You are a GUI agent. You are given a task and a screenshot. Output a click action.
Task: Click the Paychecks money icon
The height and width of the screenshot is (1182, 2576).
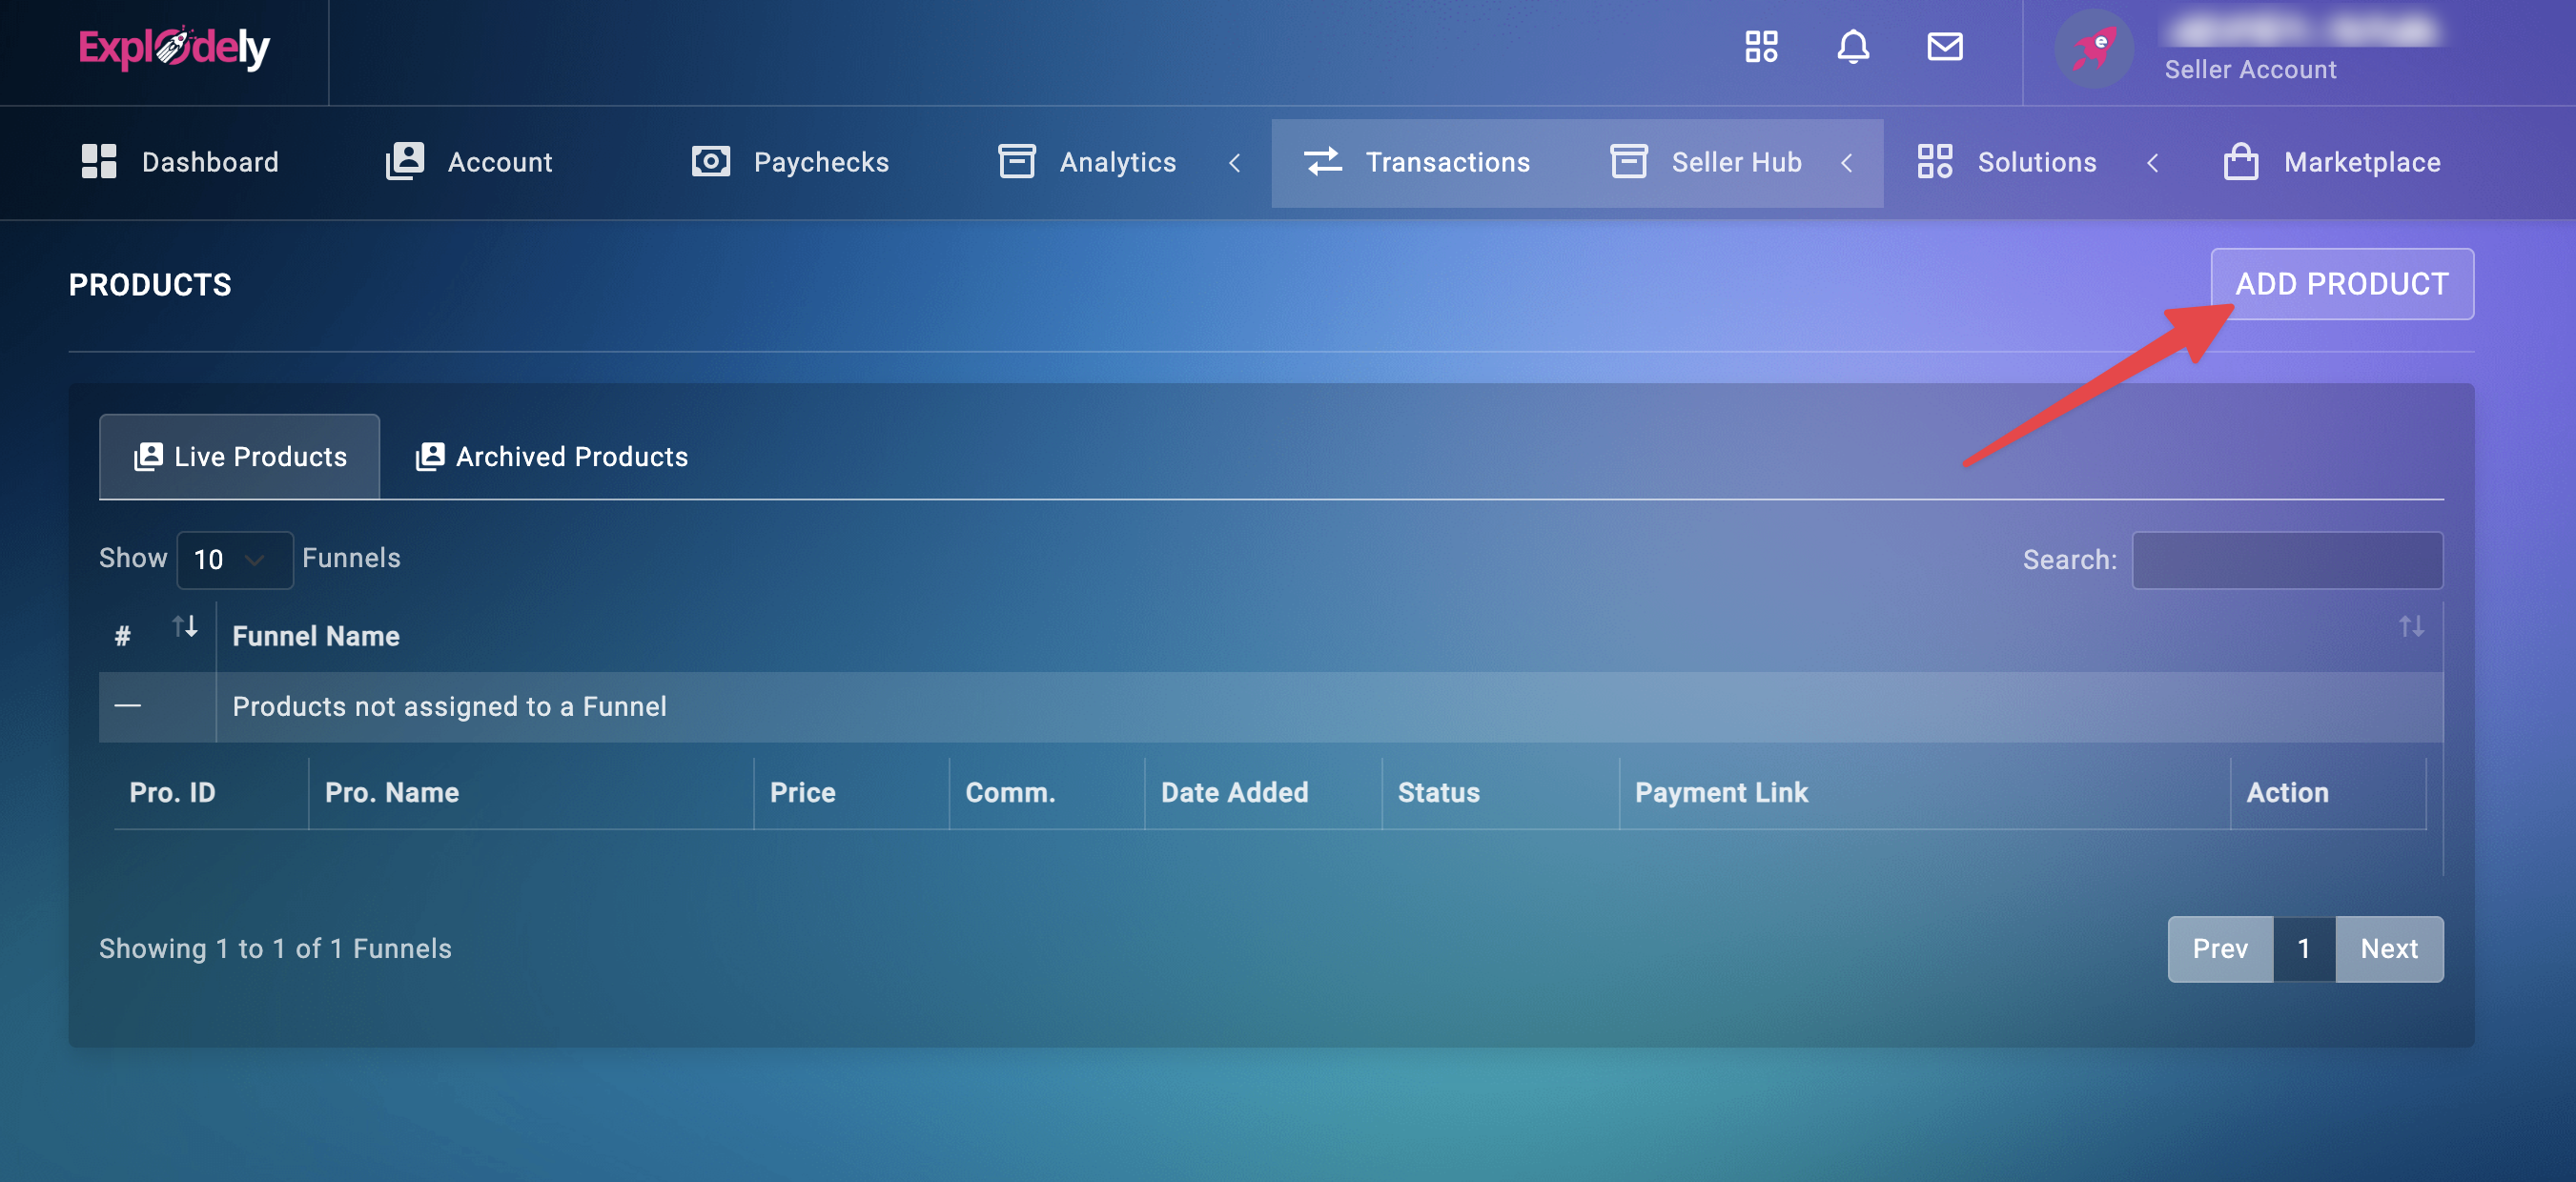pos(710,162)
